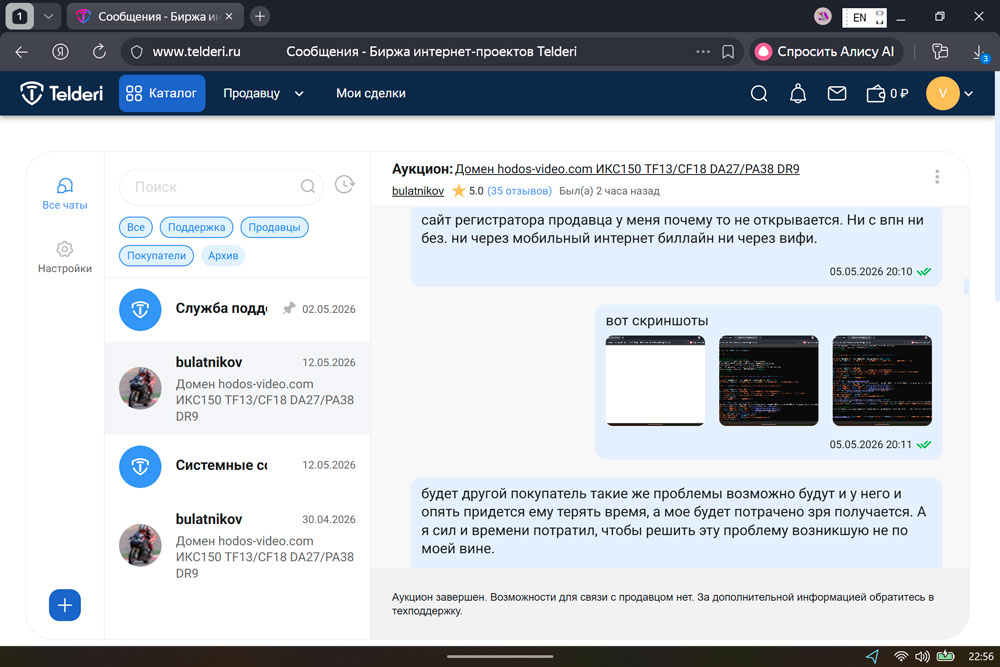Screen dimensions: 1000x667
Task: Open the clock showing 22:56
Action: 980,656
